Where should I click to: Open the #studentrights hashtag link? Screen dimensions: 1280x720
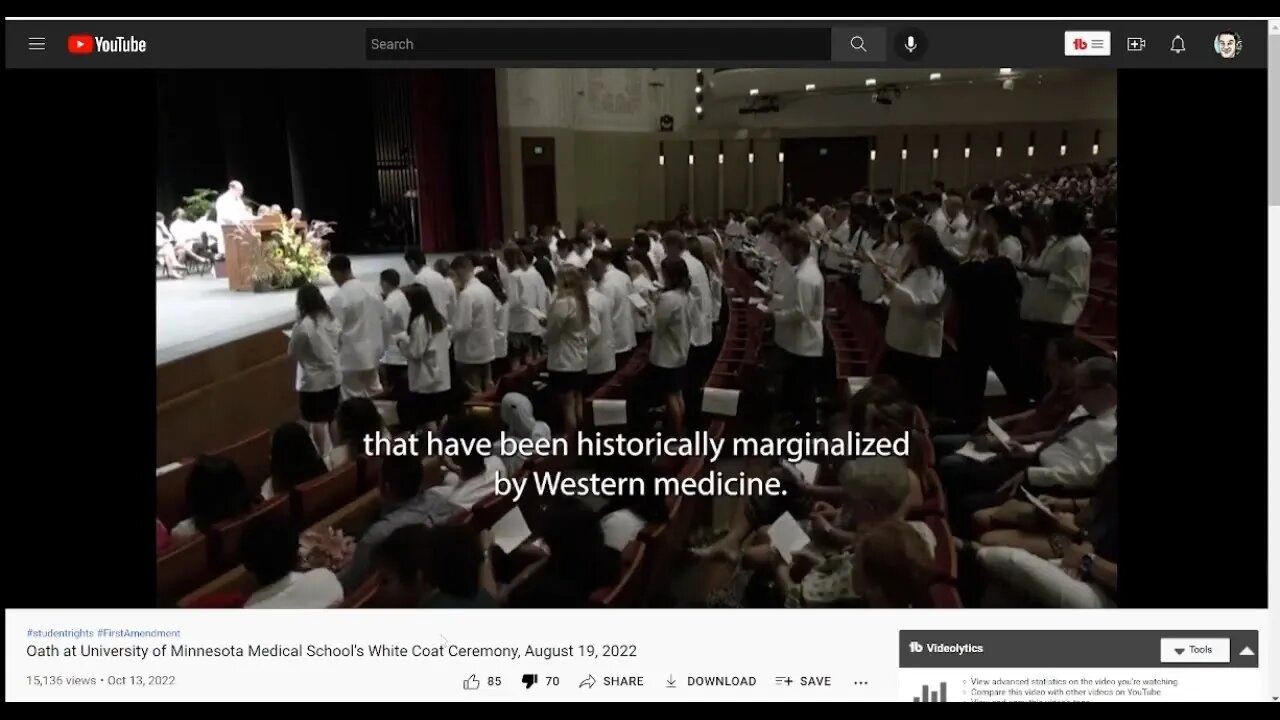tap(60, 633)
